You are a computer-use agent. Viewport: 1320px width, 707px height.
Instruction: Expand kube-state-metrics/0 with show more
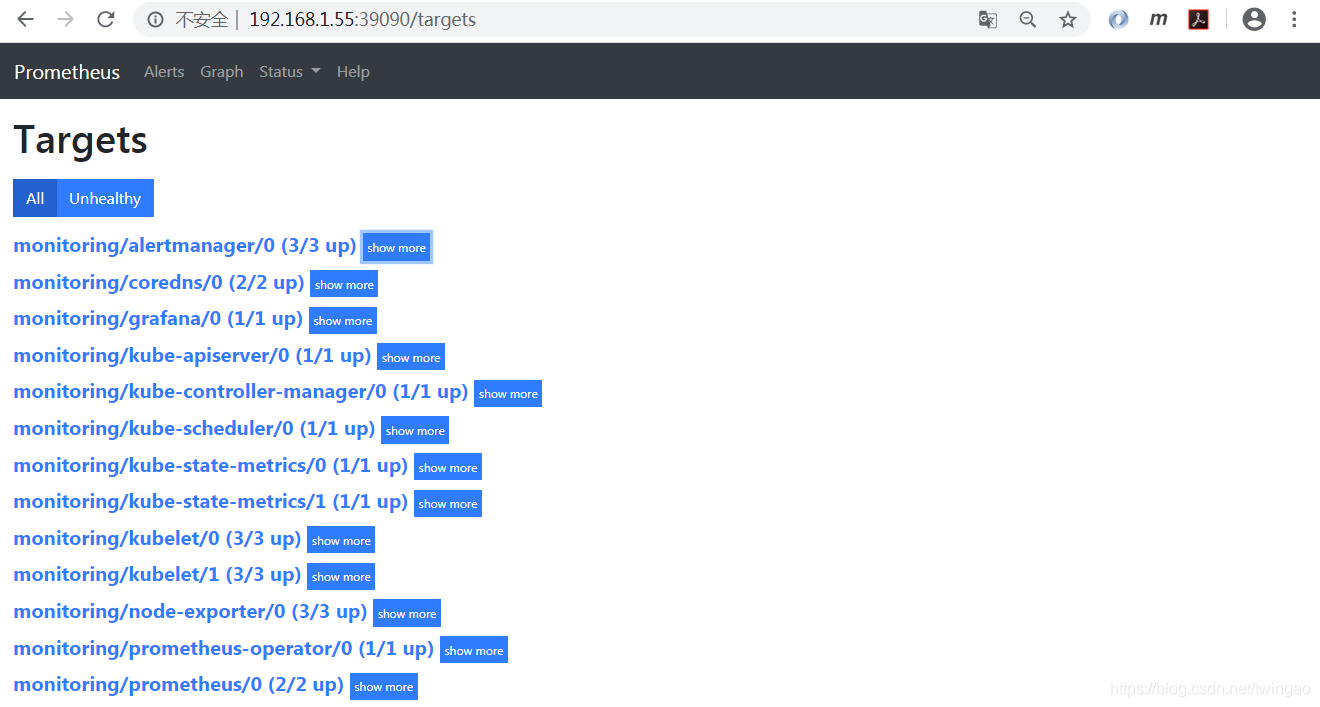pyautogui.click(x=448, y=467)
